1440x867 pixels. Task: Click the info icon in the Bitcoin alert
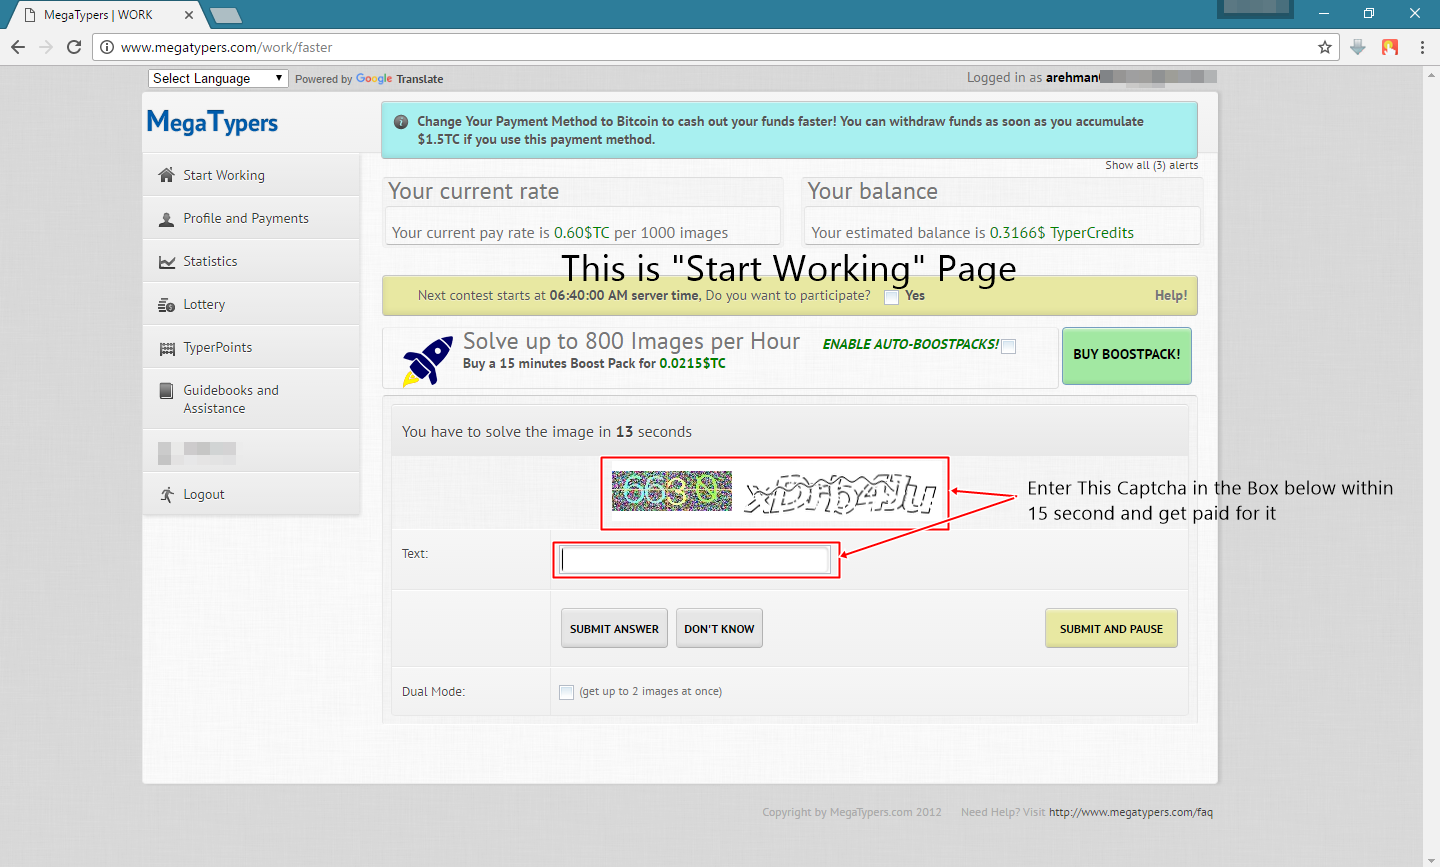pyautogui.click(x=401, y=122)
